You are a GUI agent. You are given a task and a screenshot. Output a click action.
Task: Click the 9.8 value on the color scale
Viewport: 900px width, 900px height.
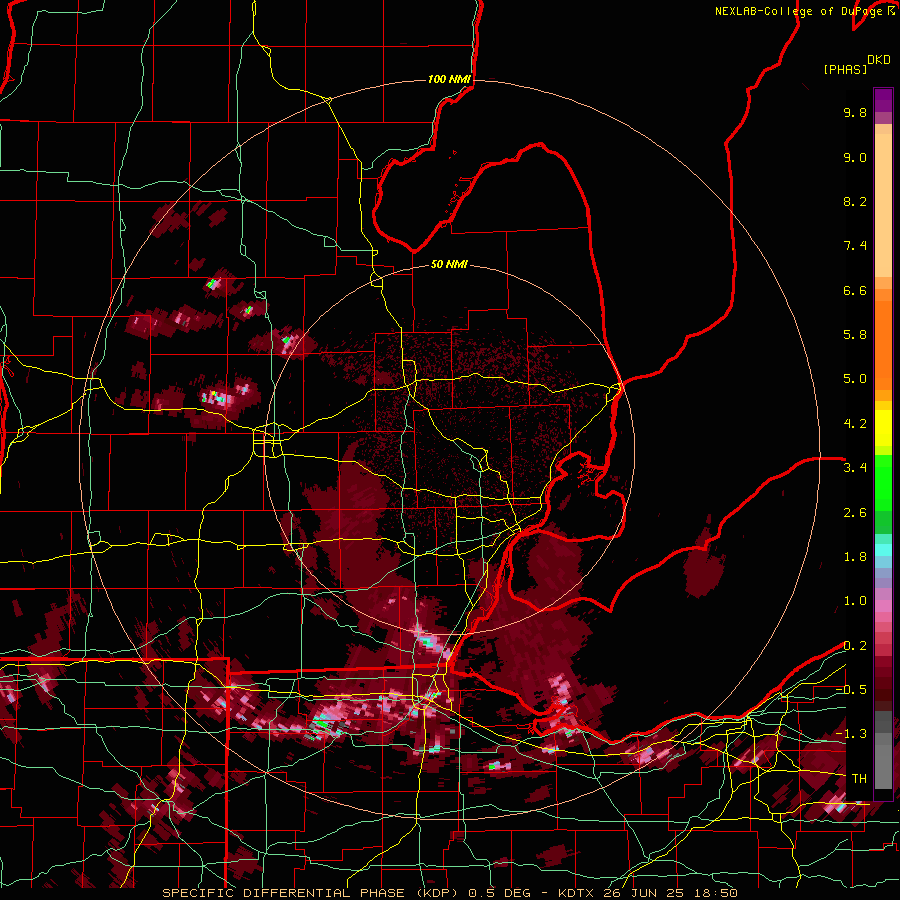(855, 112)
